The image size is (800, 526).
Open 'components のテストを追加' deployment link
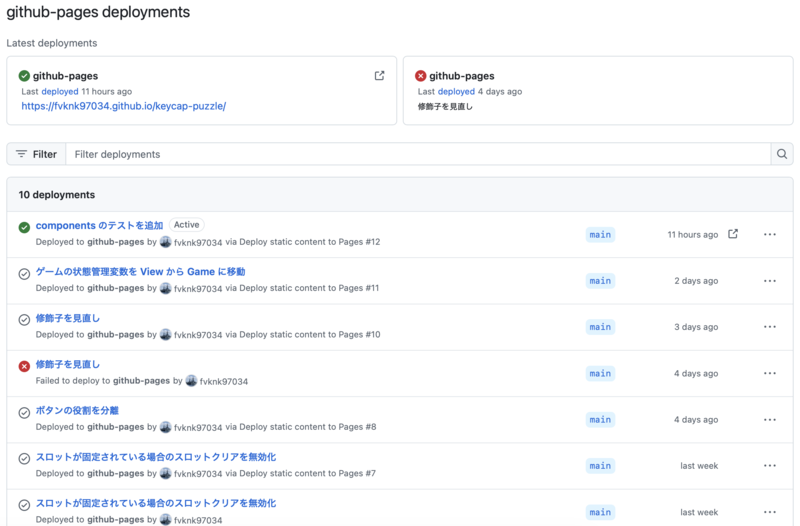[99, 226]
